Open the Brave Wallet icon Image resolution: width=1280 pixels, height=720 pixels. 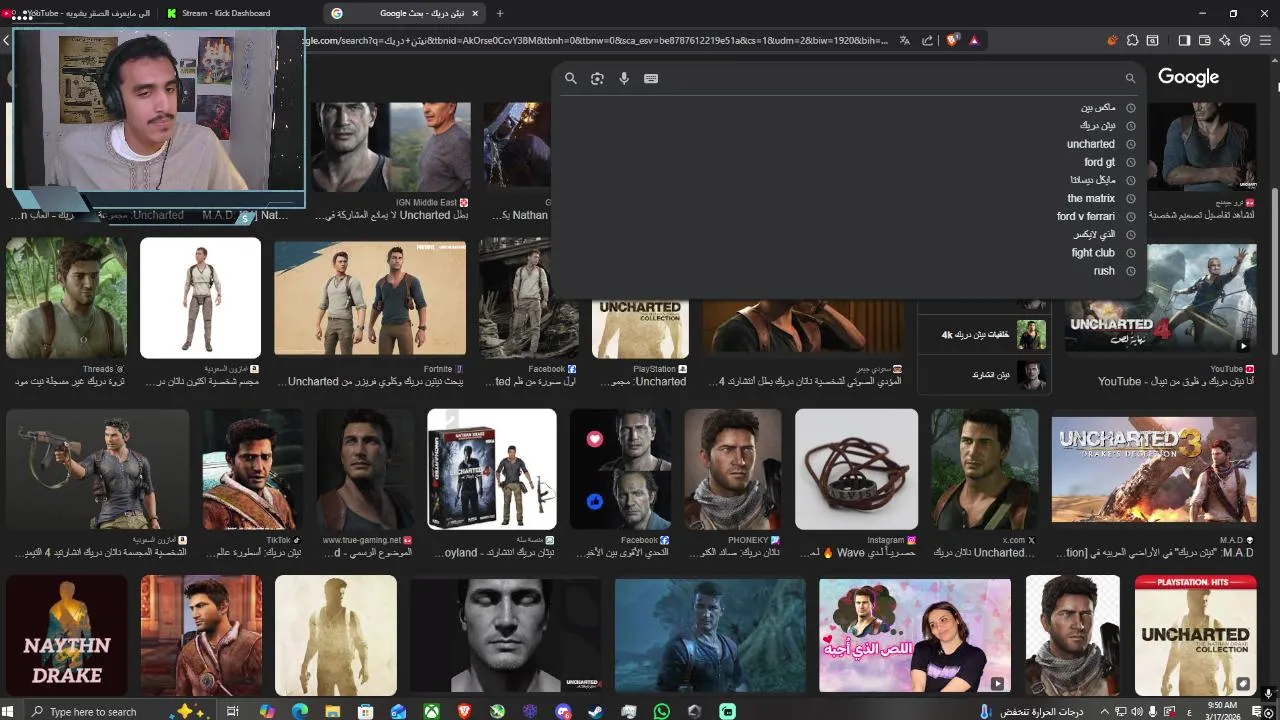click(1204, 40)
